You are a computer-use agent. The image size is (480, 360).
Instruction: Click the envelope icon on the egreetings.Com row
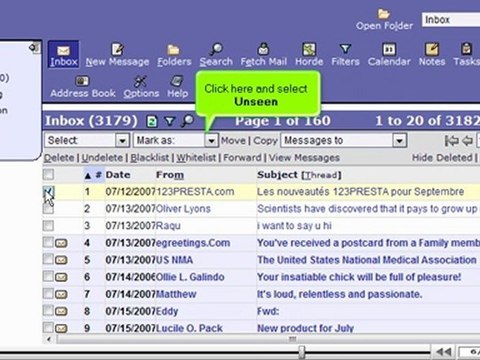pyautogui.click(x=61, y=243)
